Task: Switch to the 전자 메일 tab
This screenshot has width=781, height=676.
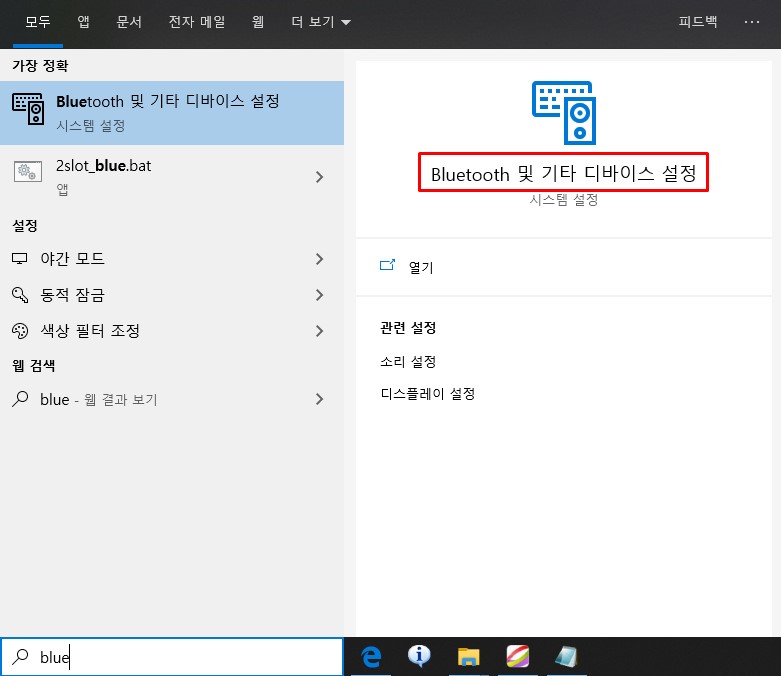Action: 197,22
